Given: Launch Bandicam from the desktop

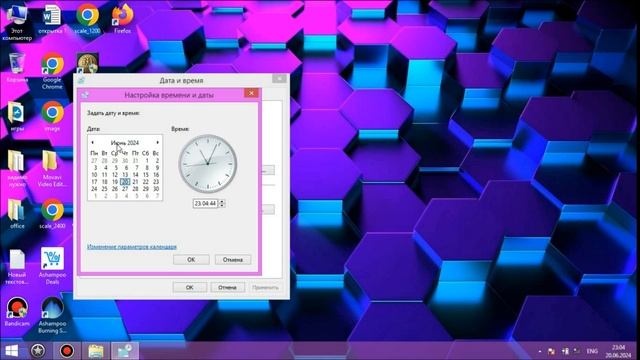Looking at the screenshot, I should click(17, 312).
